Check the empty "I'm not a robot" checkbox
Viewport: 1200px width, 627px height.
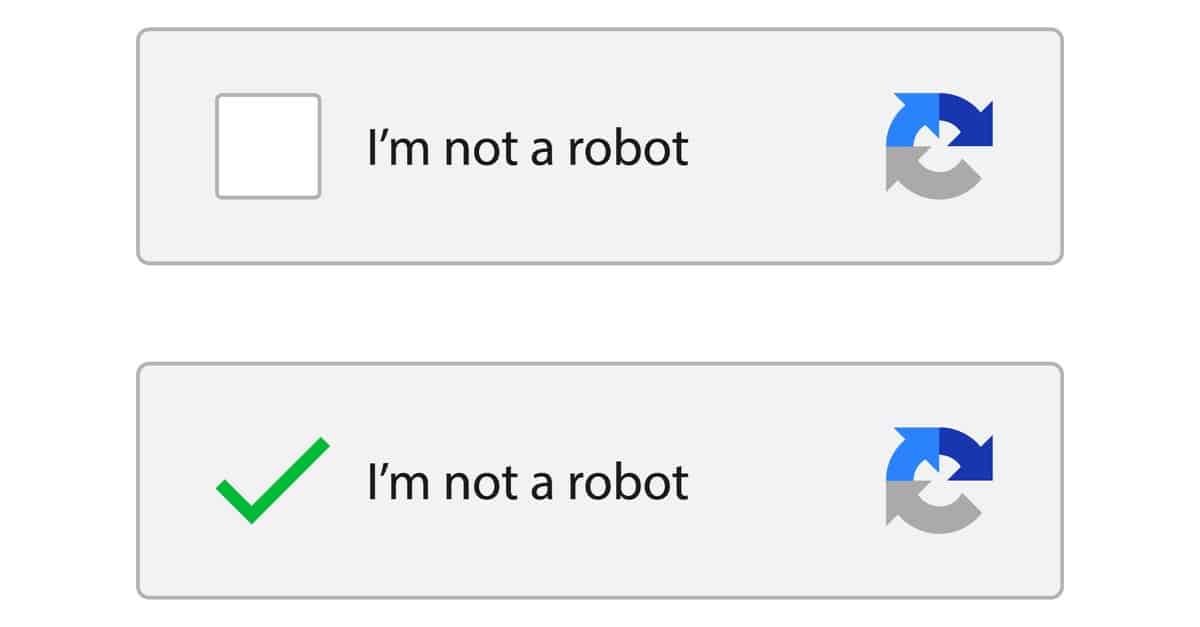268,146
